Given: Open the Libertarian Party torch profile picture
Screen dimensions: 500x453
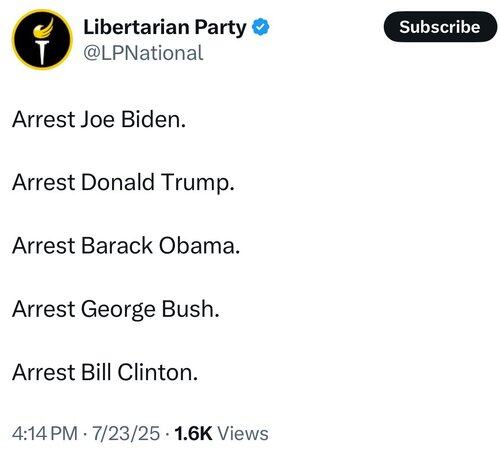Looking at the screenshot, I should (x=42, y=40).
